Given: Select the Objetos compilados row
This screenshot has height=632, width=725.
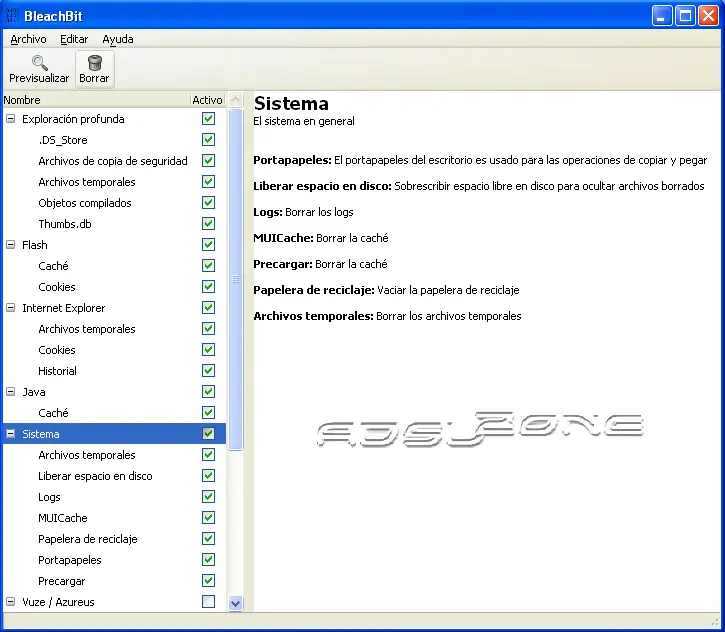Looking at the screenshot, I should (x=115, y=202).
